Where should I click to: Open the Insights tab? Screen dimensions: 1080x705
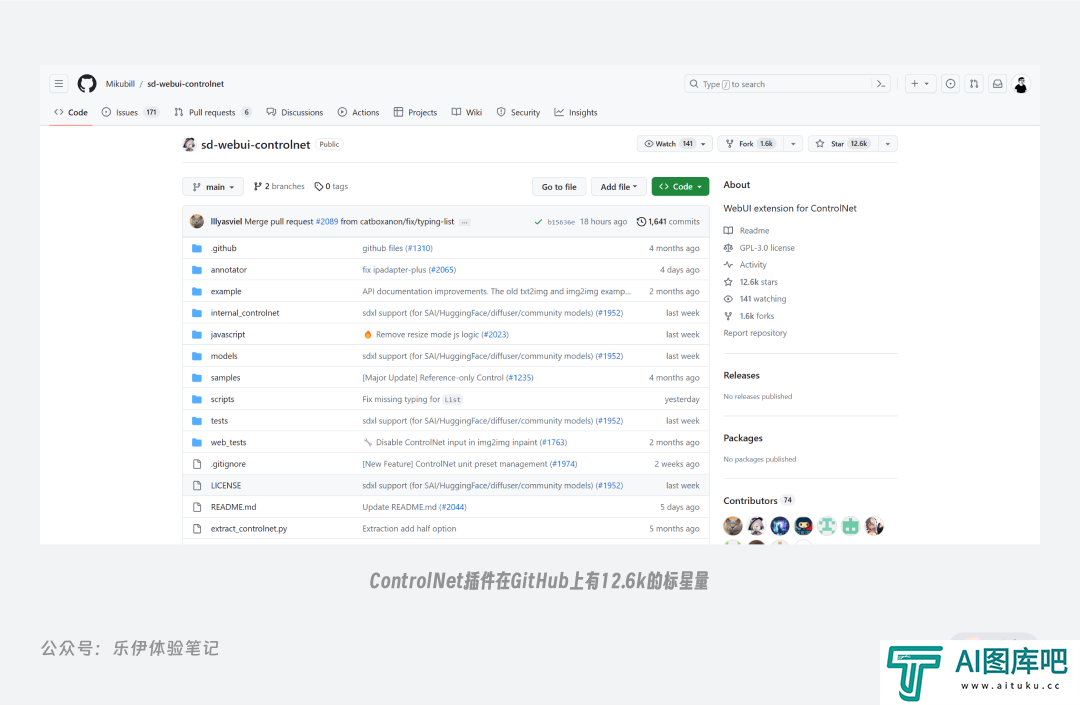pyautogui.click(x=576, y=112)
